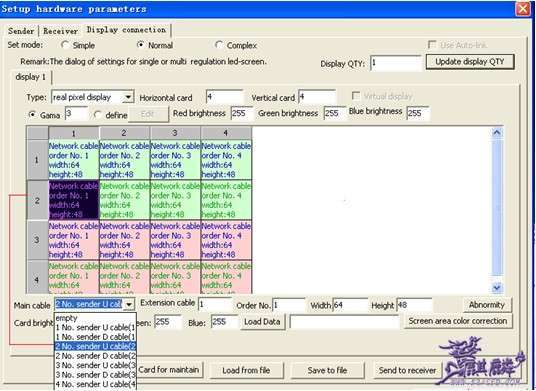The height and width of the screenshot is (391, 536).
Task: Select column 3 header in grid
Action: tap(175, 133)
